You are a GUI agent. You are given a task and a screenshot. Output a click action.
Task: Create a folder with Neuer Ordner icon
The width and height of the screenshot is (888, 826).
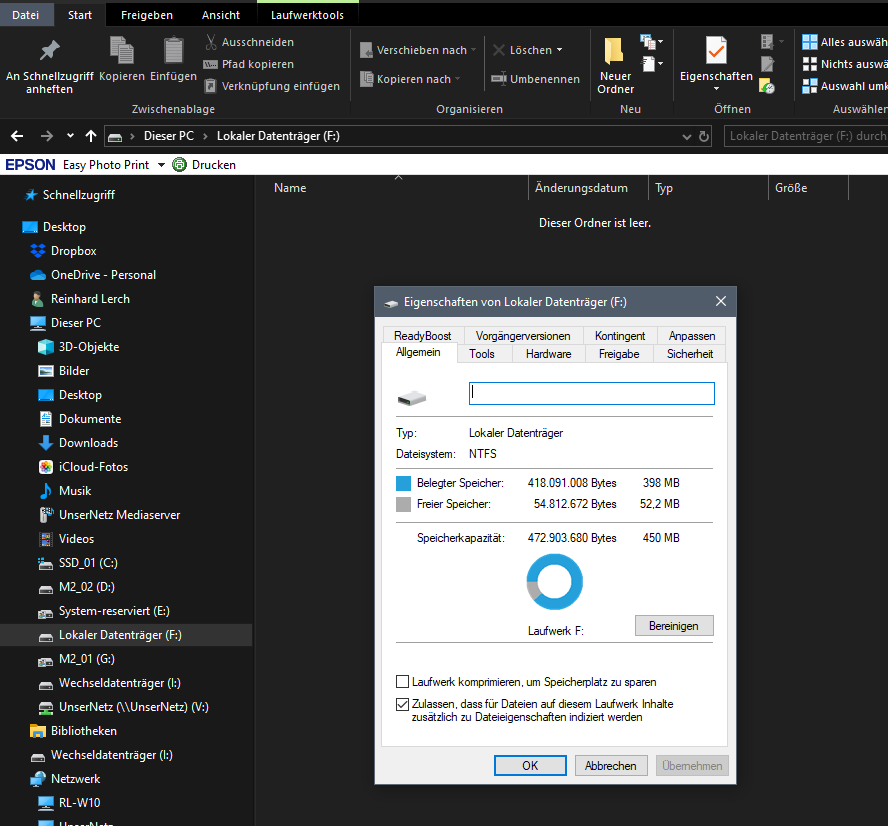[x=614, y=50]
